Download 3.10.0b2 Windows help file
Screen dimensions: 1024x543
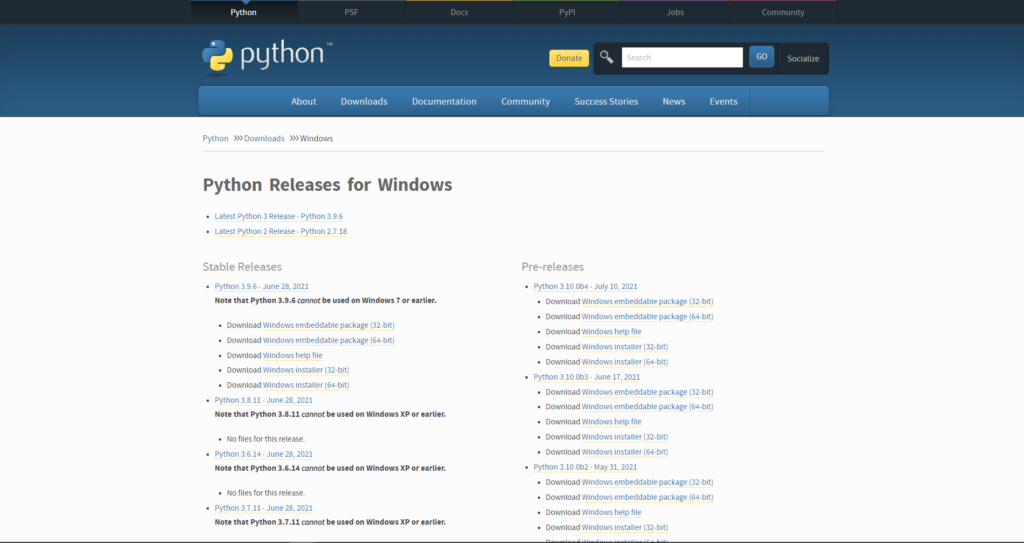click(x=611, y=512)
